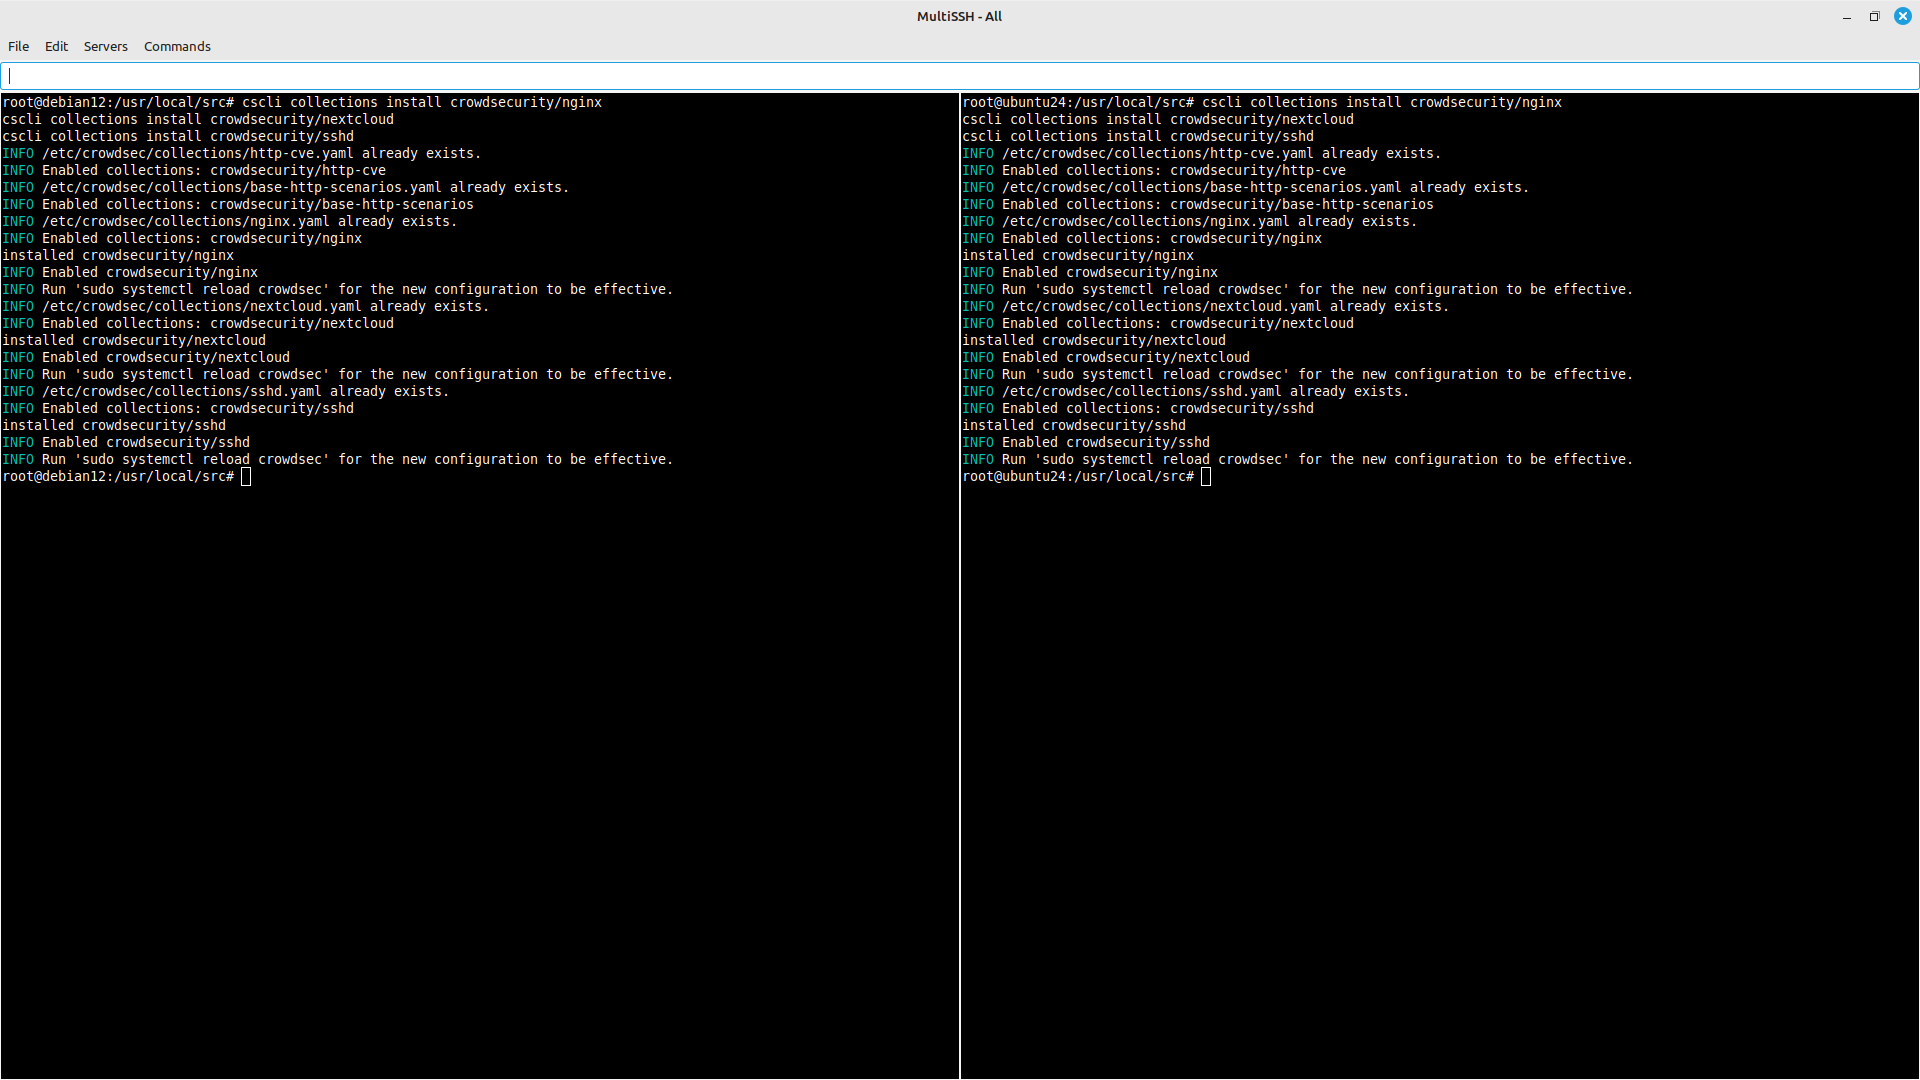1920x1080 pixels.
Task: Click 'base-http-scenarios.yaml already exists' line in ubuntu24 pane
Action: [1246, 187]
